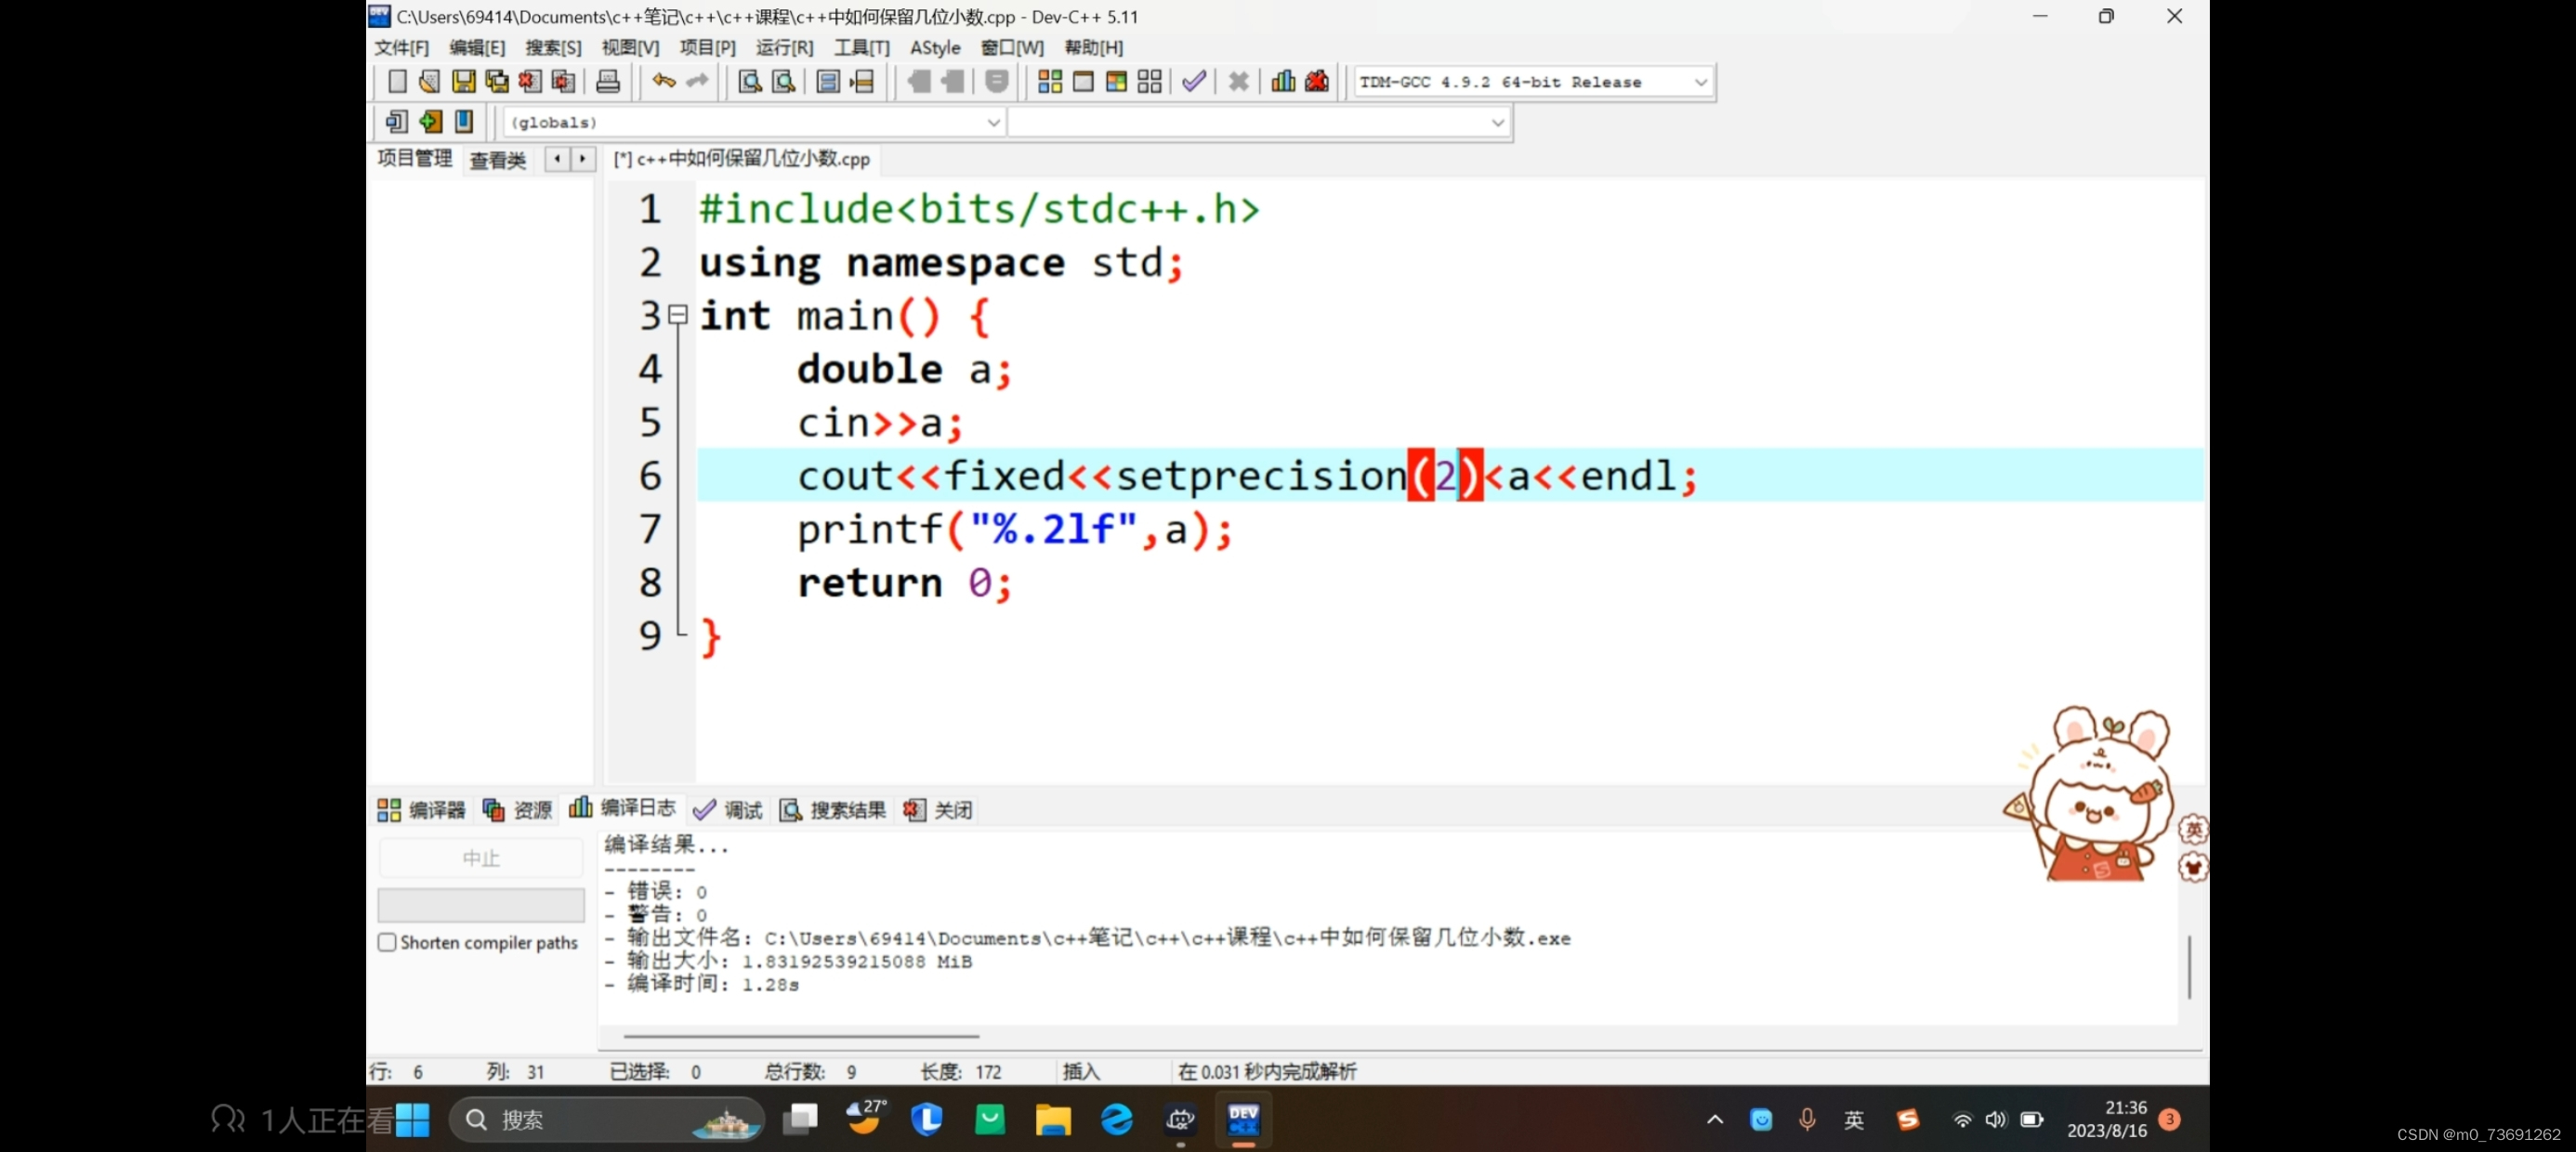Click the Go to function toolbar icon
The height and width of the screenshot is (1152, 2576).
[828, 82]
